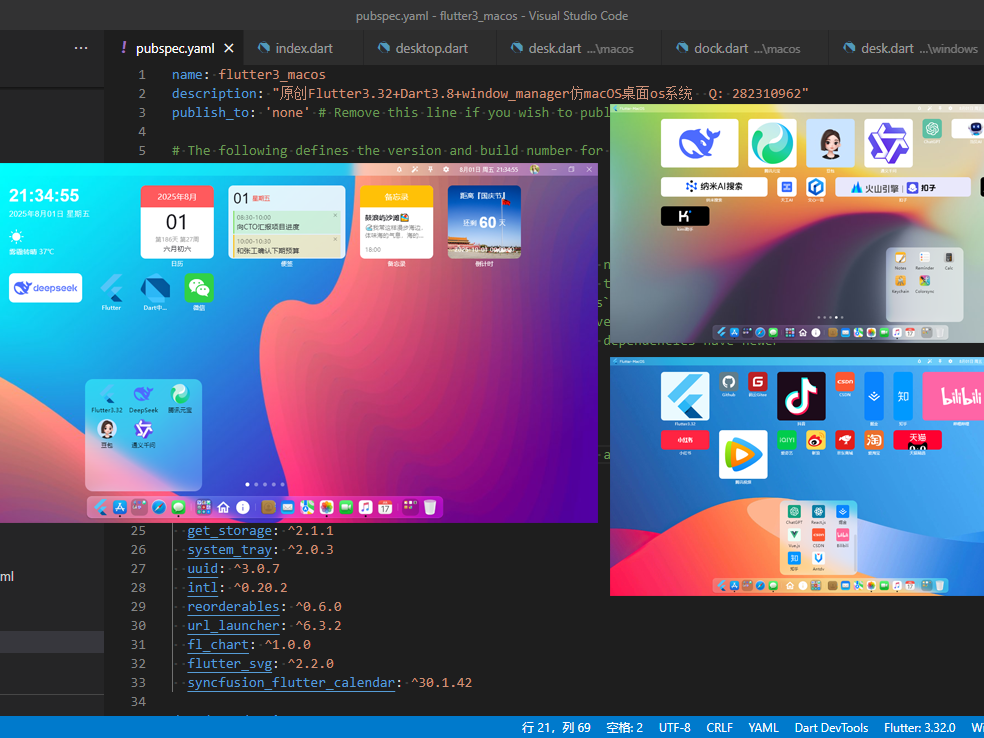Open the Flutter3.32 icon in the desktop folder

click(105, 398)
